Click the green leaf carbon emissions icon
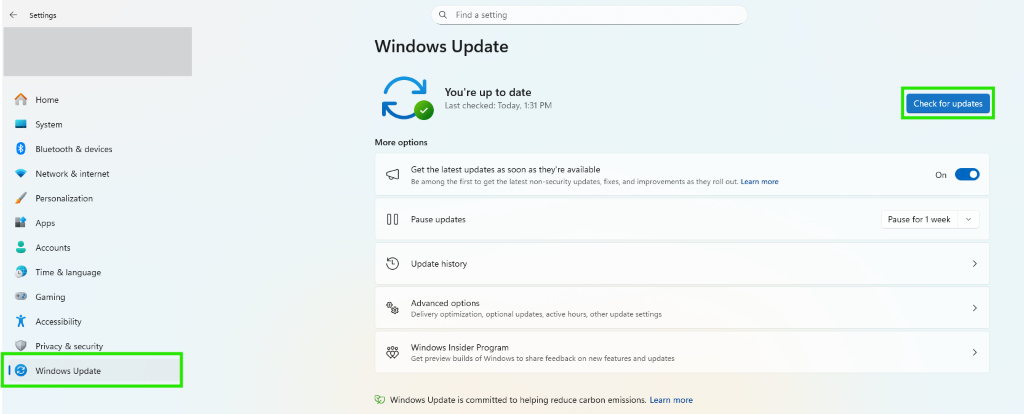This screenshot has height=414, width=1024. (379, 400)
